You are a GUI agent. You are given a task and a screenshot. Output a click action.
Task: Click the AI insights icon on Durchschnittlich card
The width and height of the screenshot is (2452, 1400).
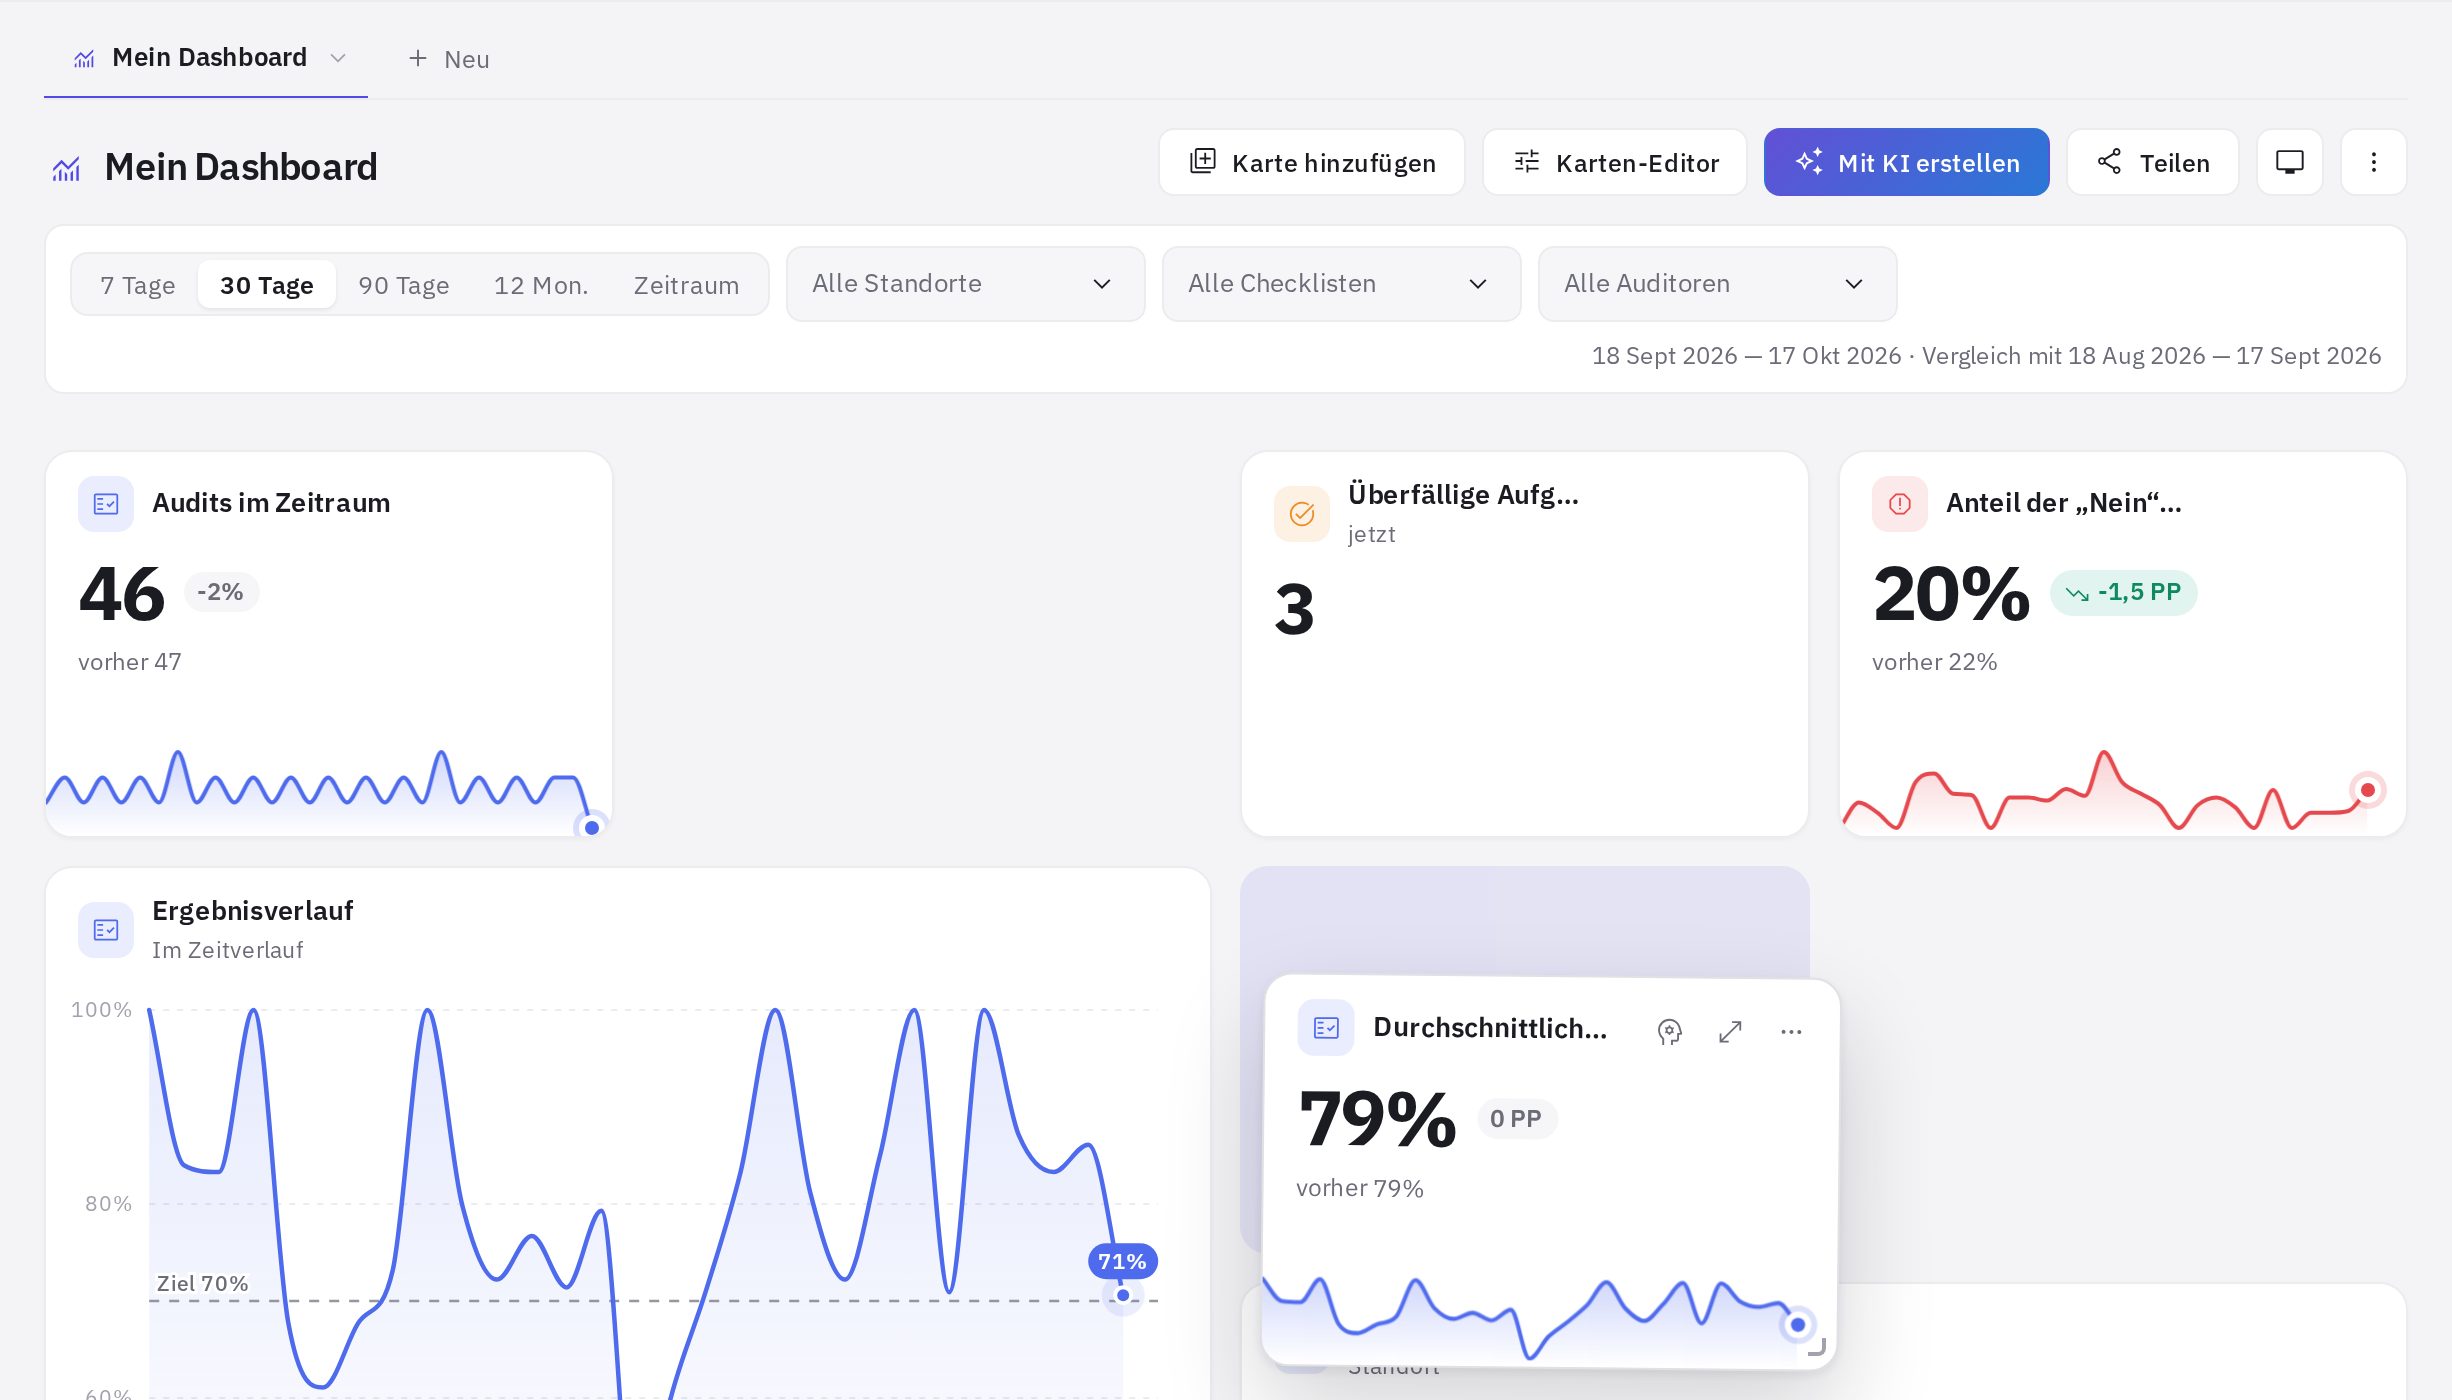(1669, 1031)
